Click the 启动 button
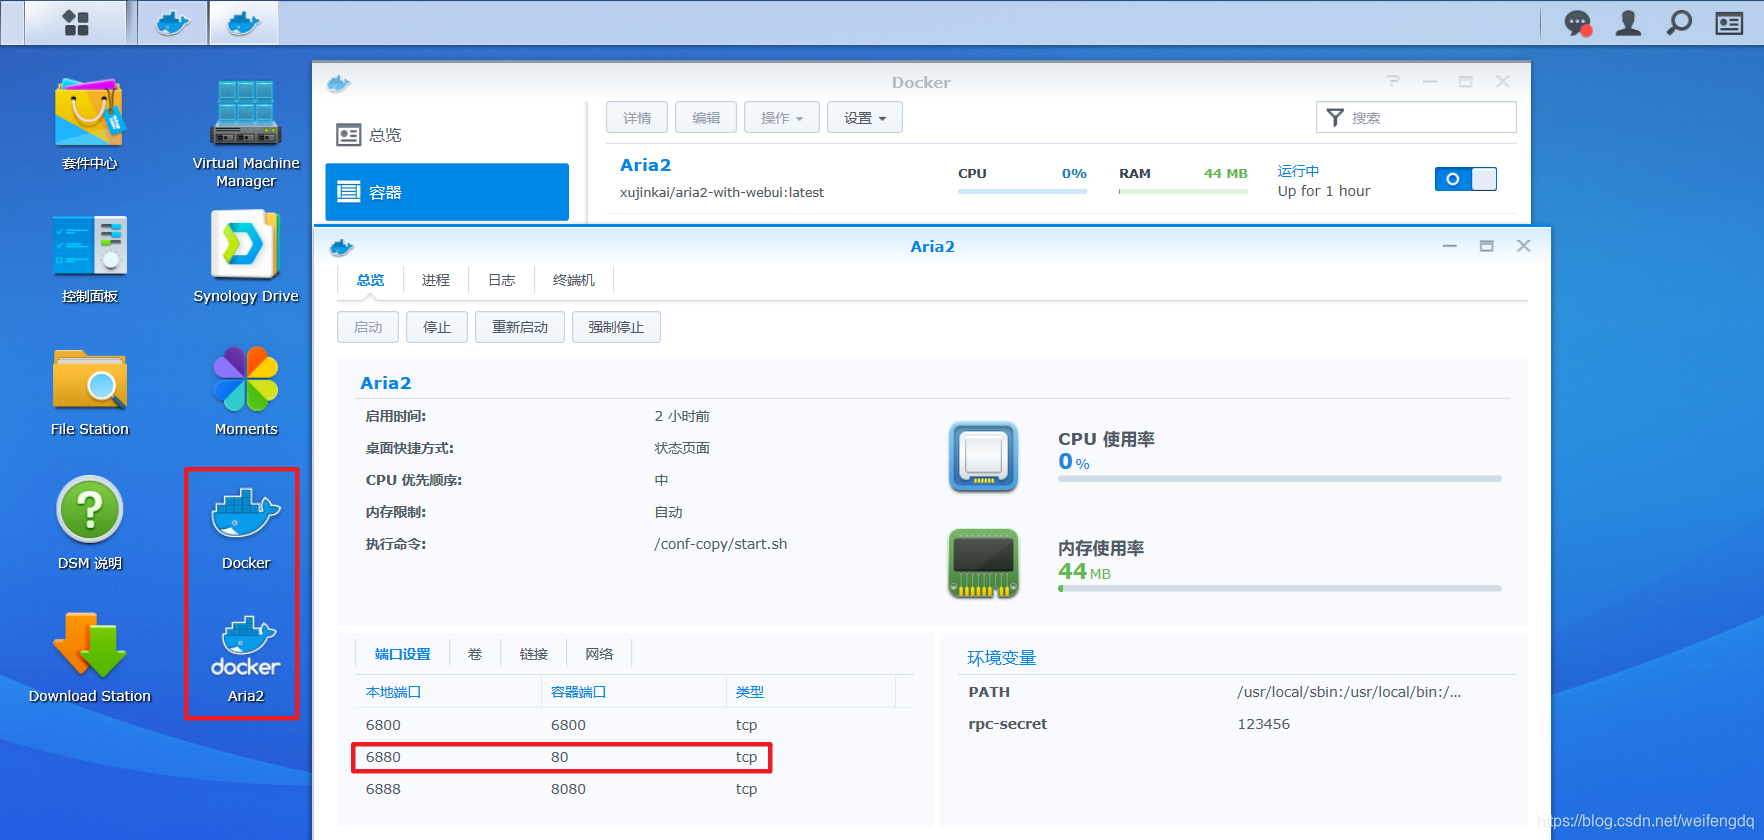The height and width of the screenshot is (840, 1764). click(368, 327)
